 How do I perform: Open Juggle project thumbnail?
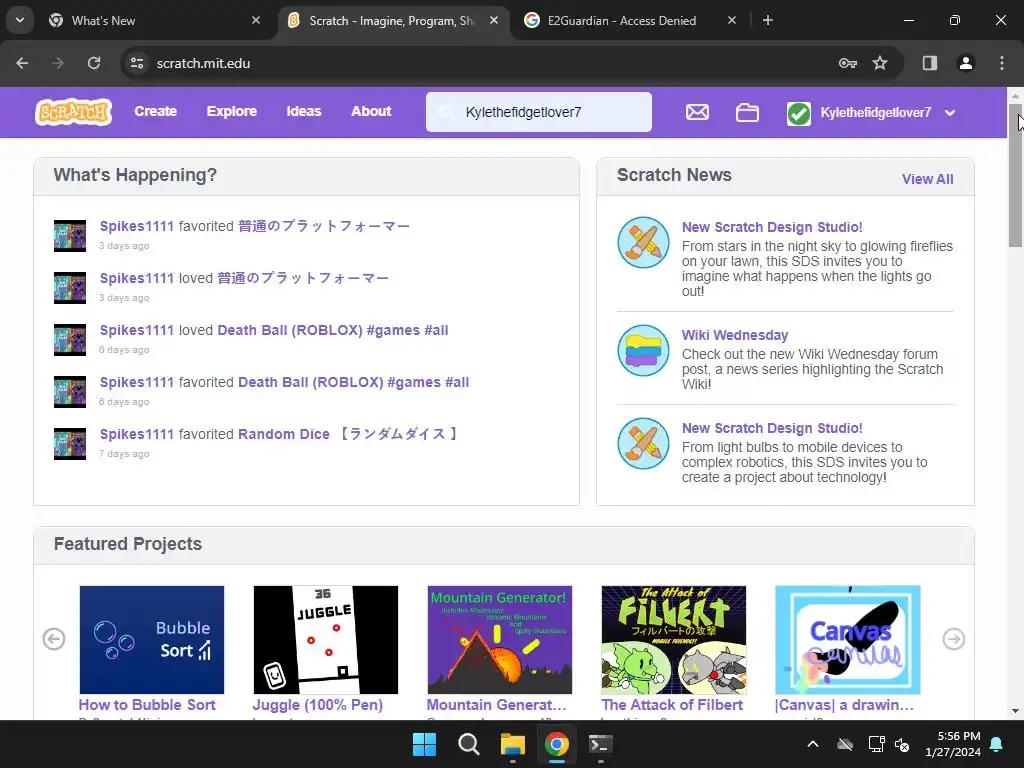pos(325,639)
